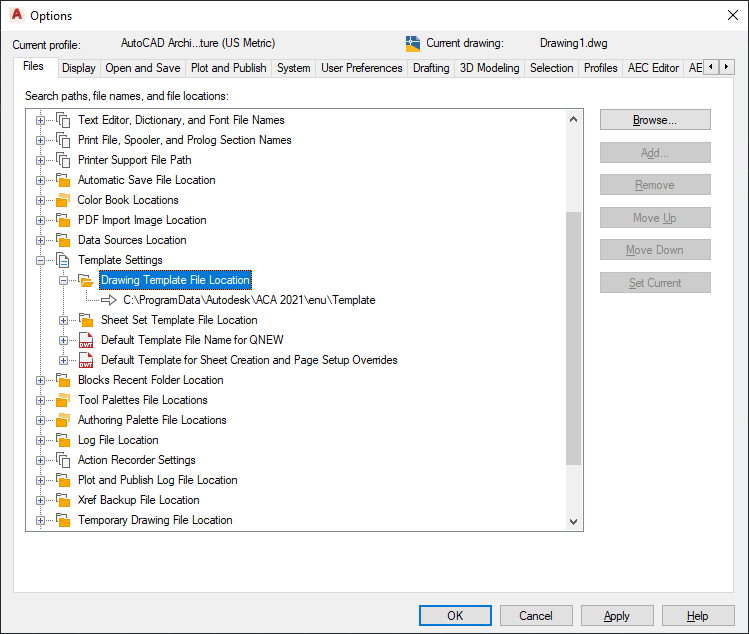Screen dimensions: 749x634
Task: Apply the current option changes
Action: pyautogui.click(x=617, y=616)
